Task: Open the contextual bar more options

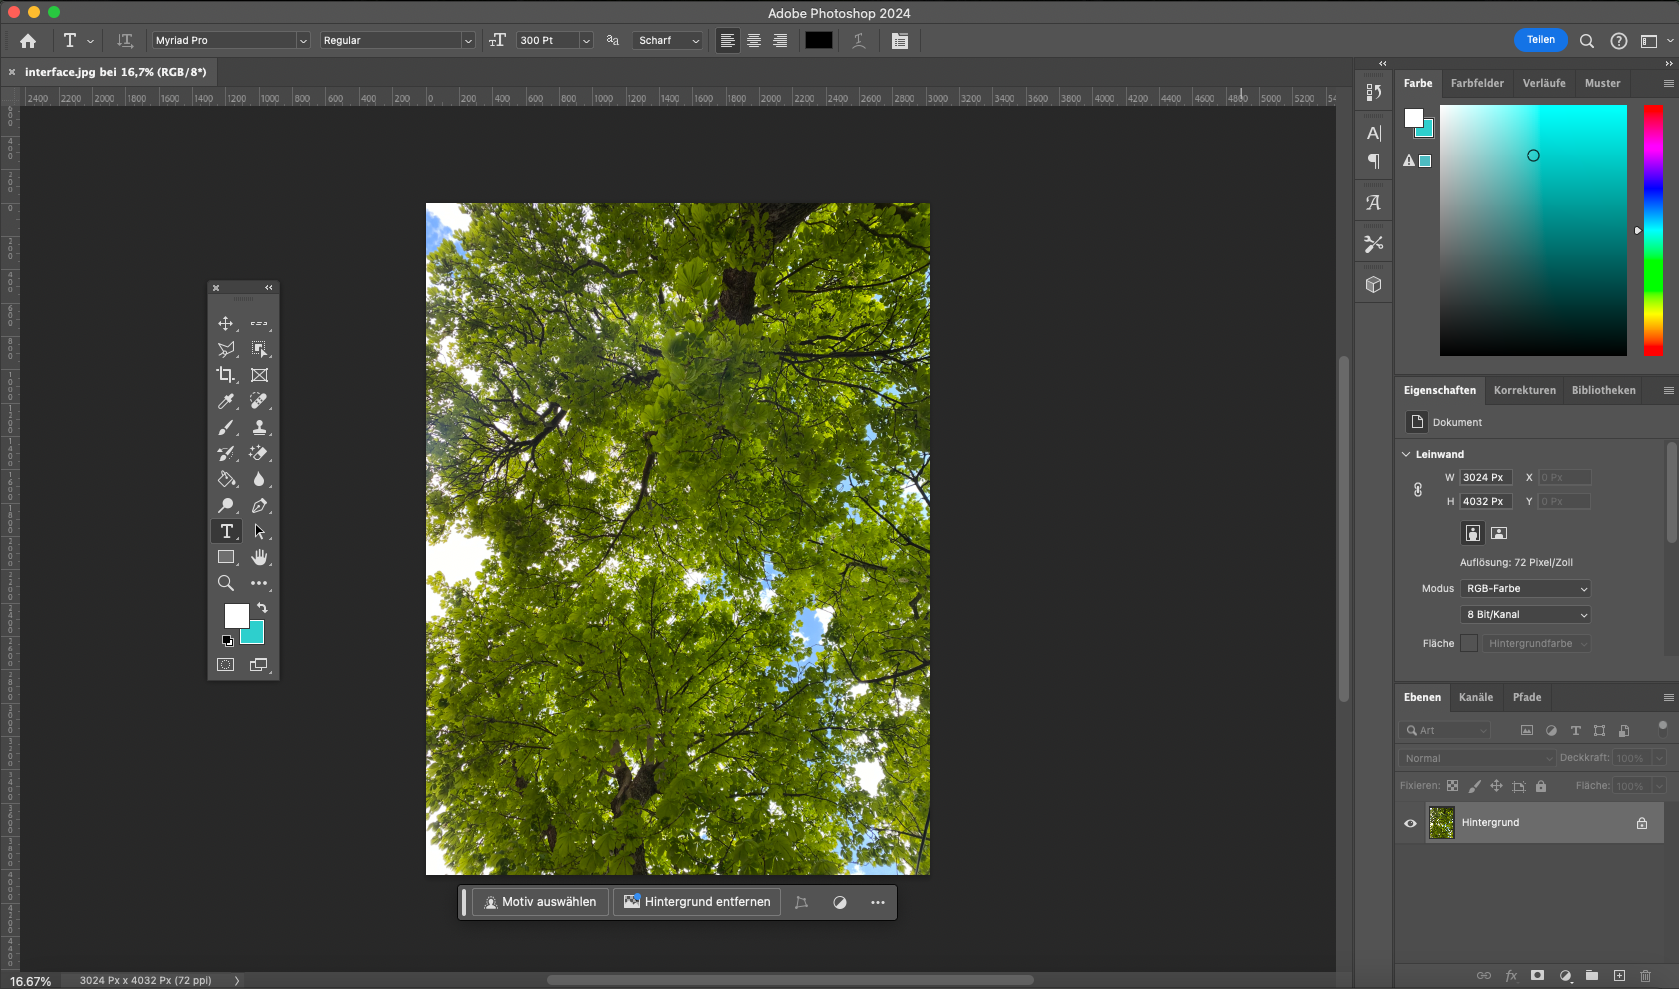Action: coord(878,902)
